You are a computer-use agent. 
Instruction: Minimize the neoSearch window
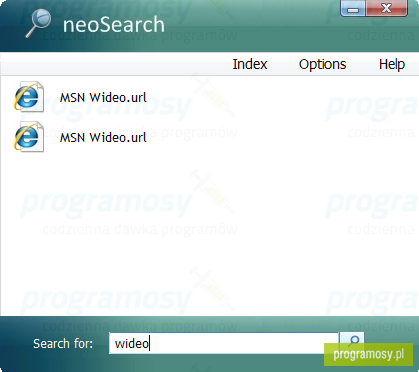tap(353, 8)
